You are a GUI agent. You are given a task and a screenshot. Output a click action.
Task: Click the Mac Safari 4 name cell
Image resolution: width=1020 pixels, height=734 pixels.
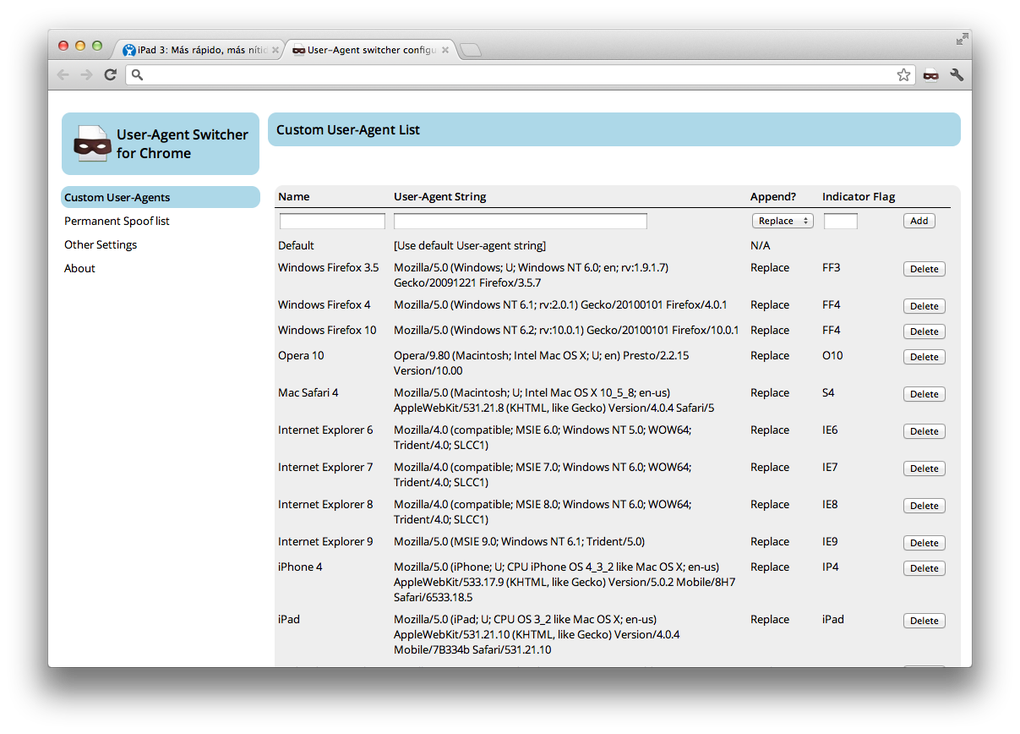pyautogui.click(x=308, y=392)
